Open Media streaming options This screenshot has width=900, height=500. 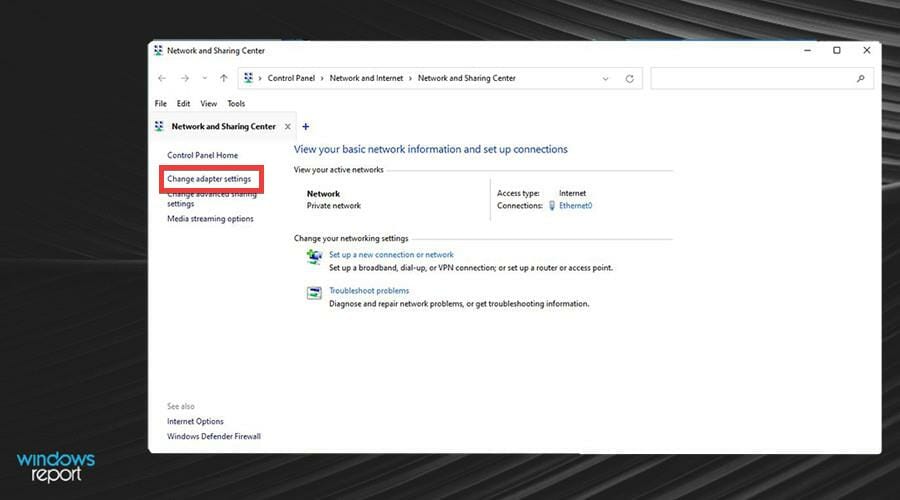tap(210, 219)
